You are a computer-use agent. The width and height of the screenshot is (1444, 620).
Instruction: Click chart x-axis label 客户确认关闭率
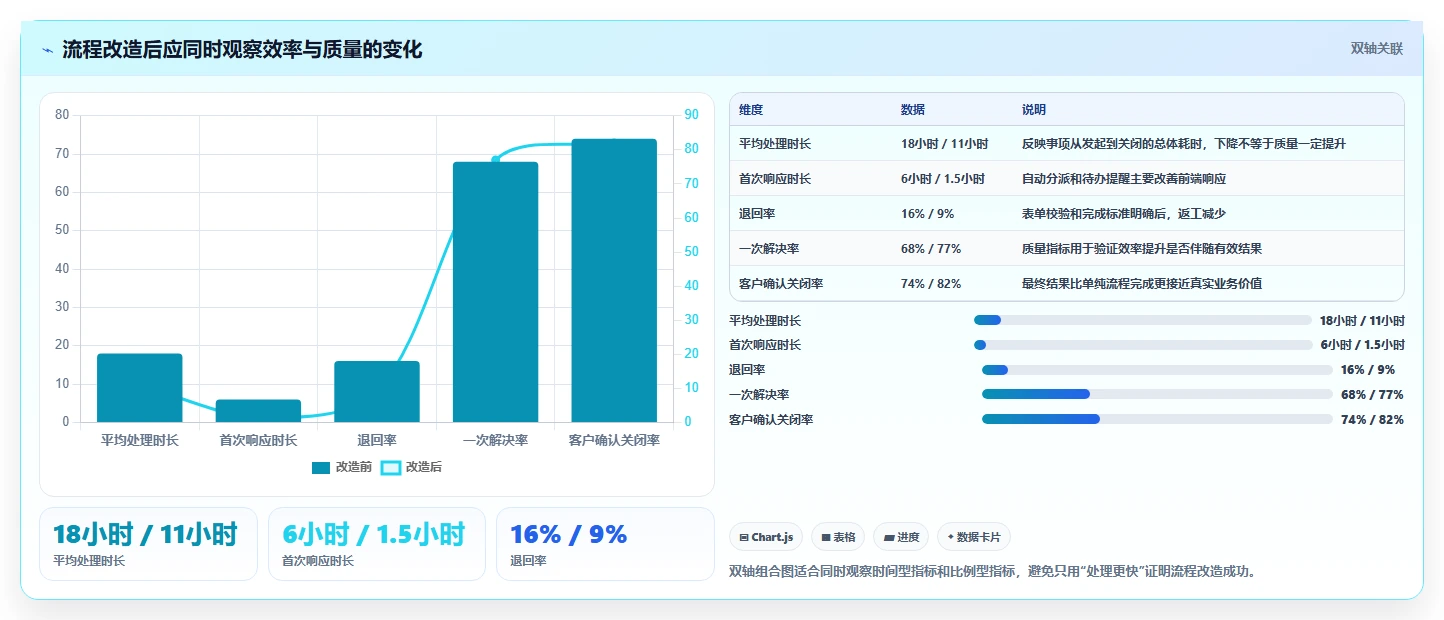(614, 440)
